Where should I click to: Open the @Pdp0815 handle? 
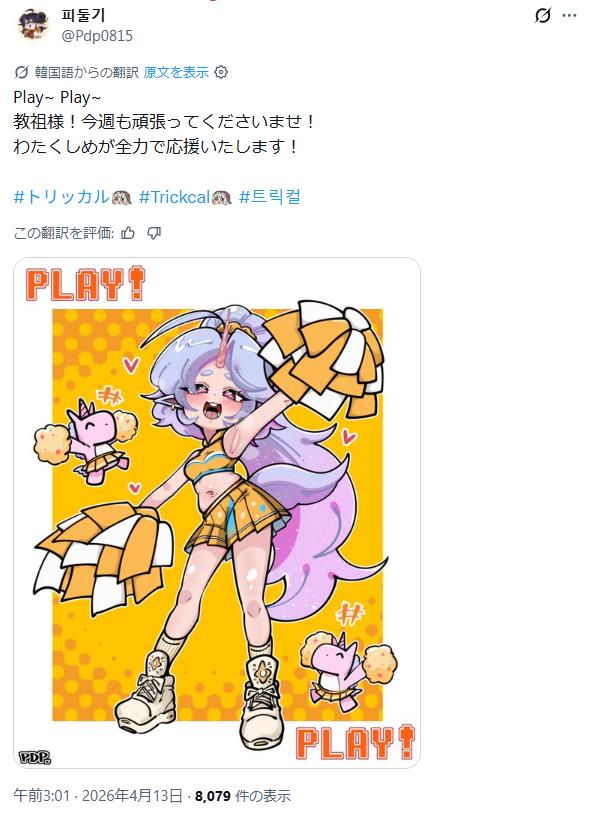pyautogui.click(x=97, y=36)
